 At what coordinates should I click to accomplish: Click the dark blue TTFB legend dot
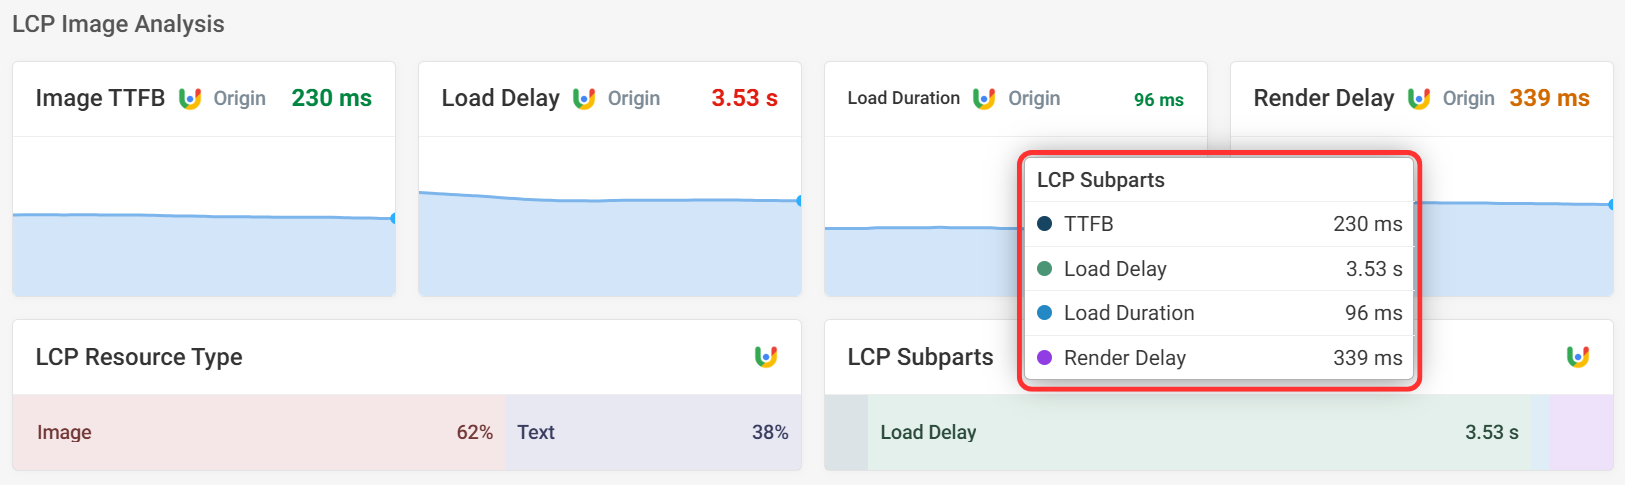tap(1045, 224)
